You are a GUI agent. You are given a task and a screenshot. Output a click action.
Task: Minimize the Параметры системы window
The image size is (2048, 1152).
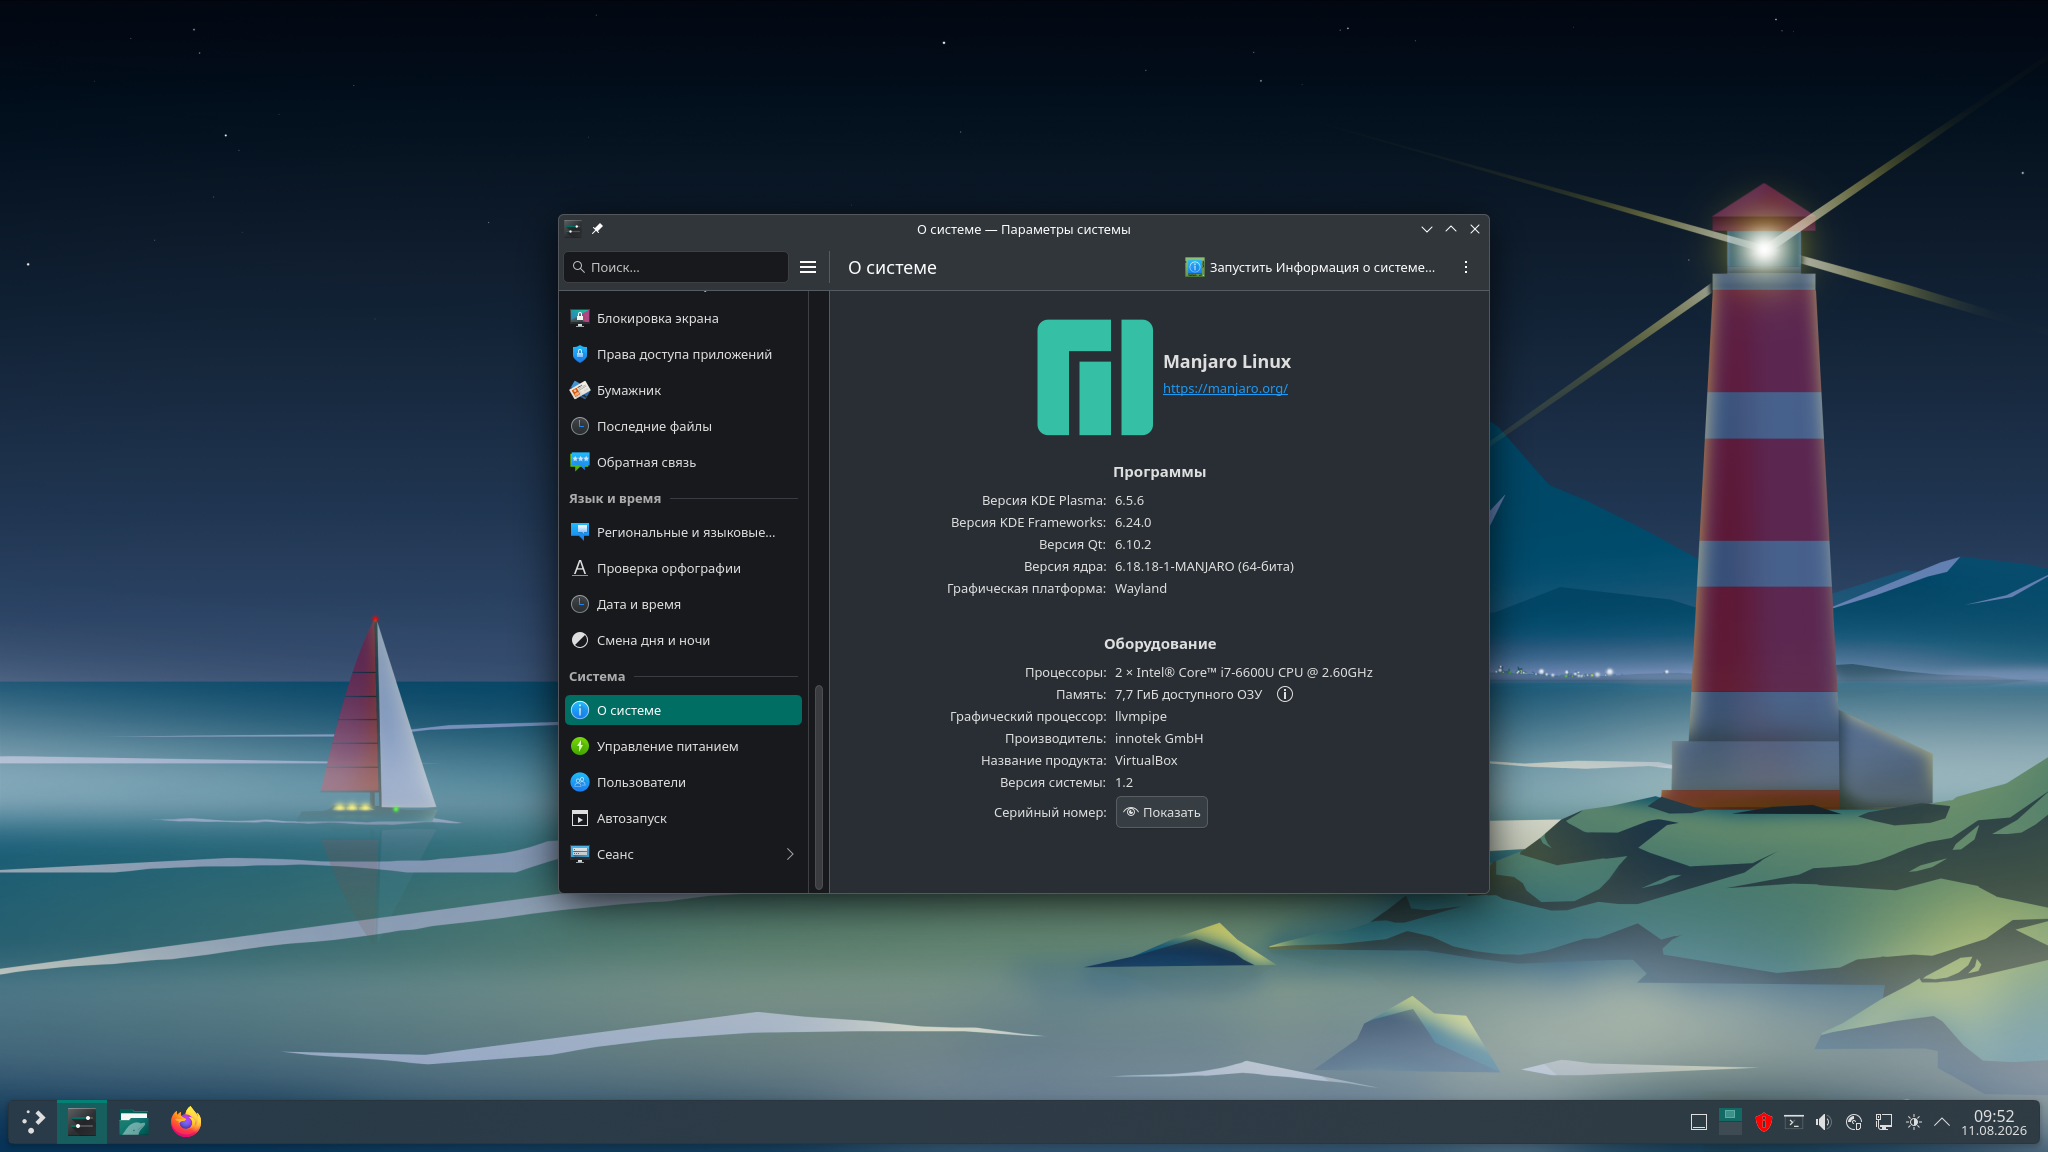tap(1427, 229)
